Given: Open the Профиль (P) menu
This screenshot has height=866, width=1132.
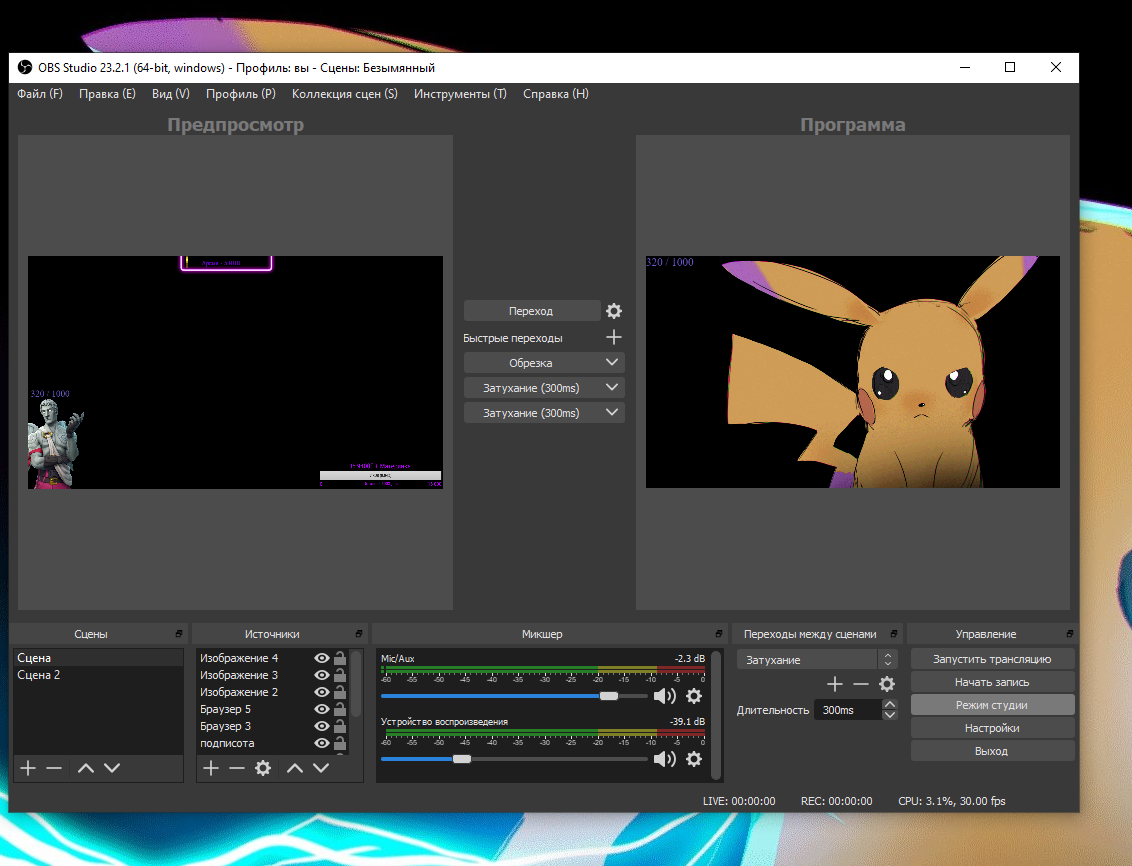Looking at the screenshot, I should point(240,94).
